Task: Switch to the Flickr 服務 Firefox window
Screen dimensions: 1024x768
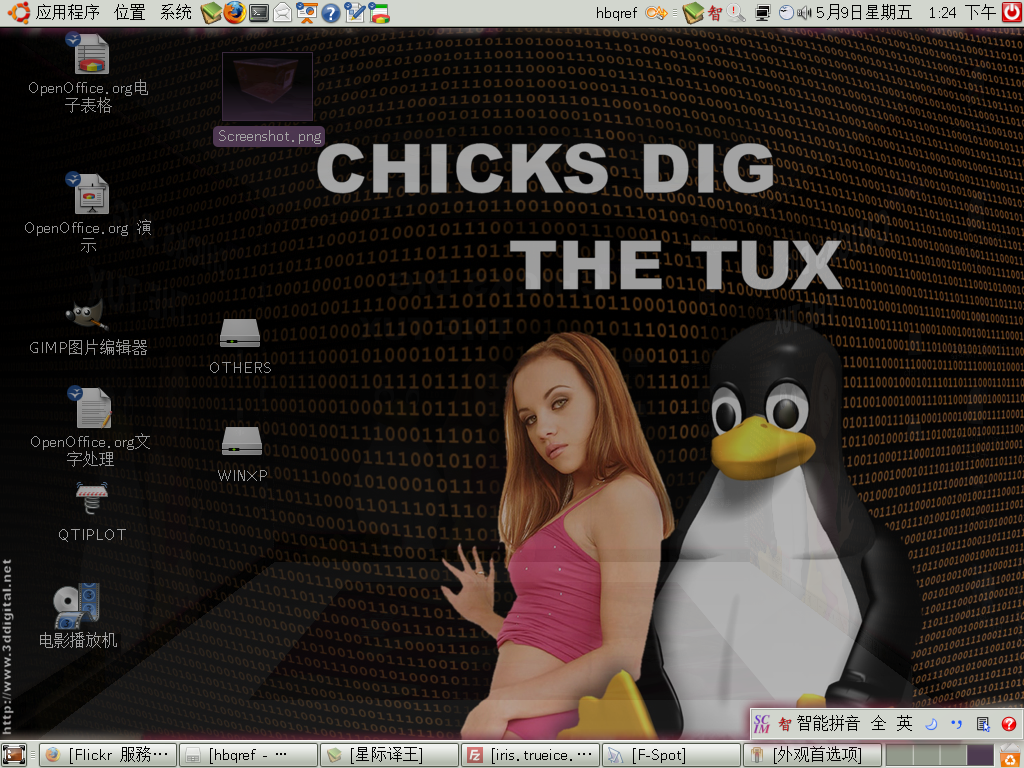Action: (108, 755)
